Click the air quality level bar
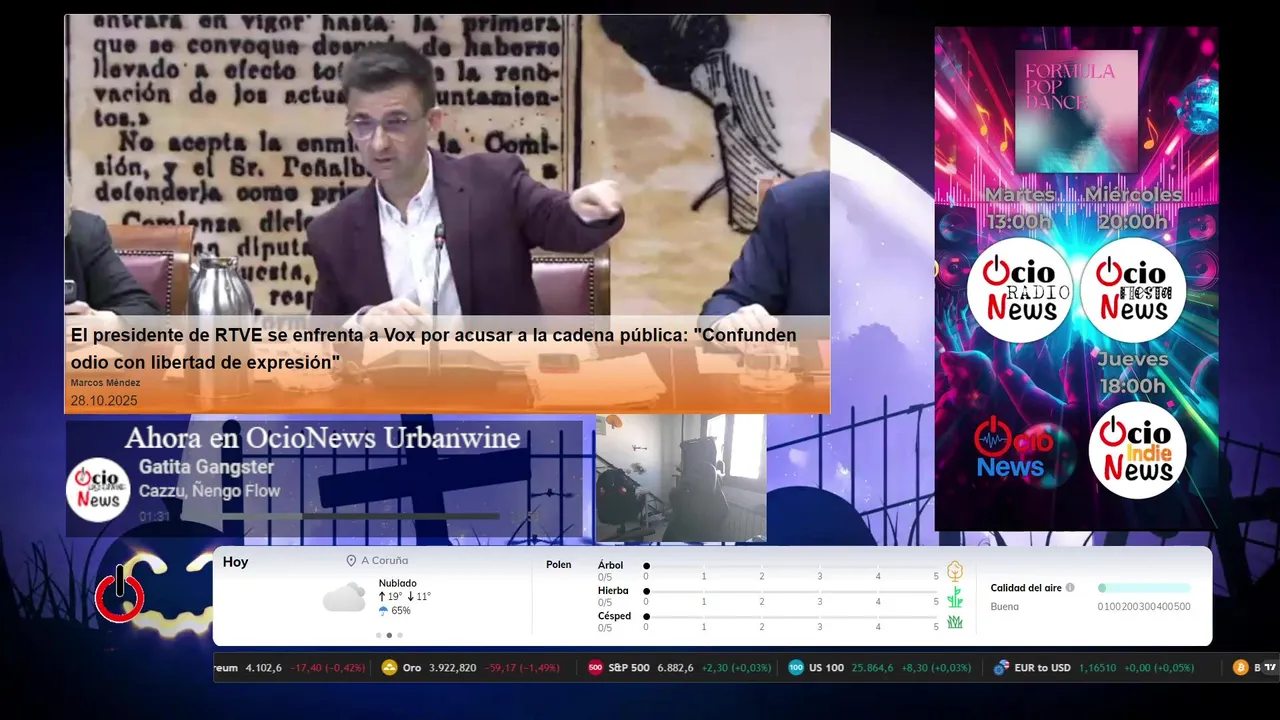1280x720 pixels. point(1144,588)
